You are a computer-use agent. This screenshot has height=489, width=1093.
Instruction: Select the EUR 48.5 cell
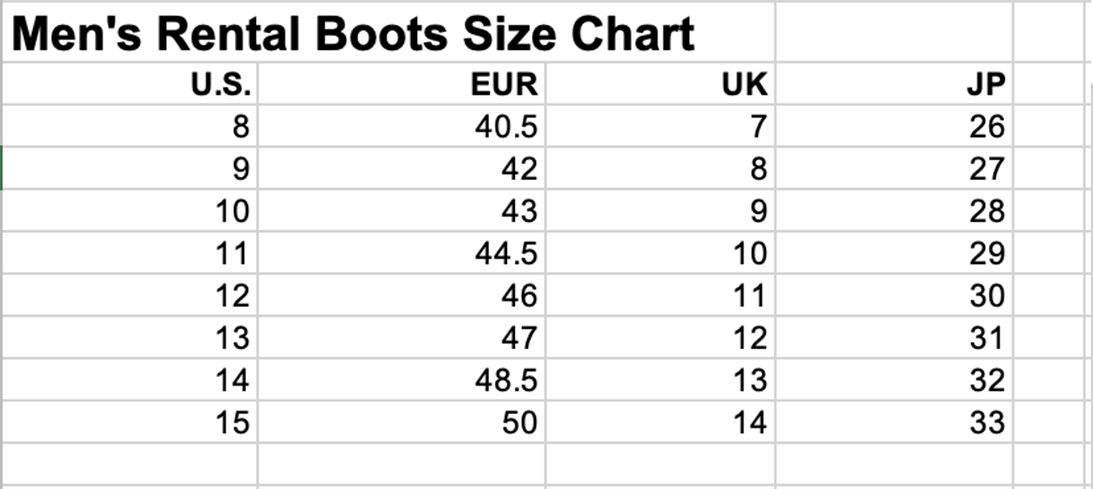(402, 380)
